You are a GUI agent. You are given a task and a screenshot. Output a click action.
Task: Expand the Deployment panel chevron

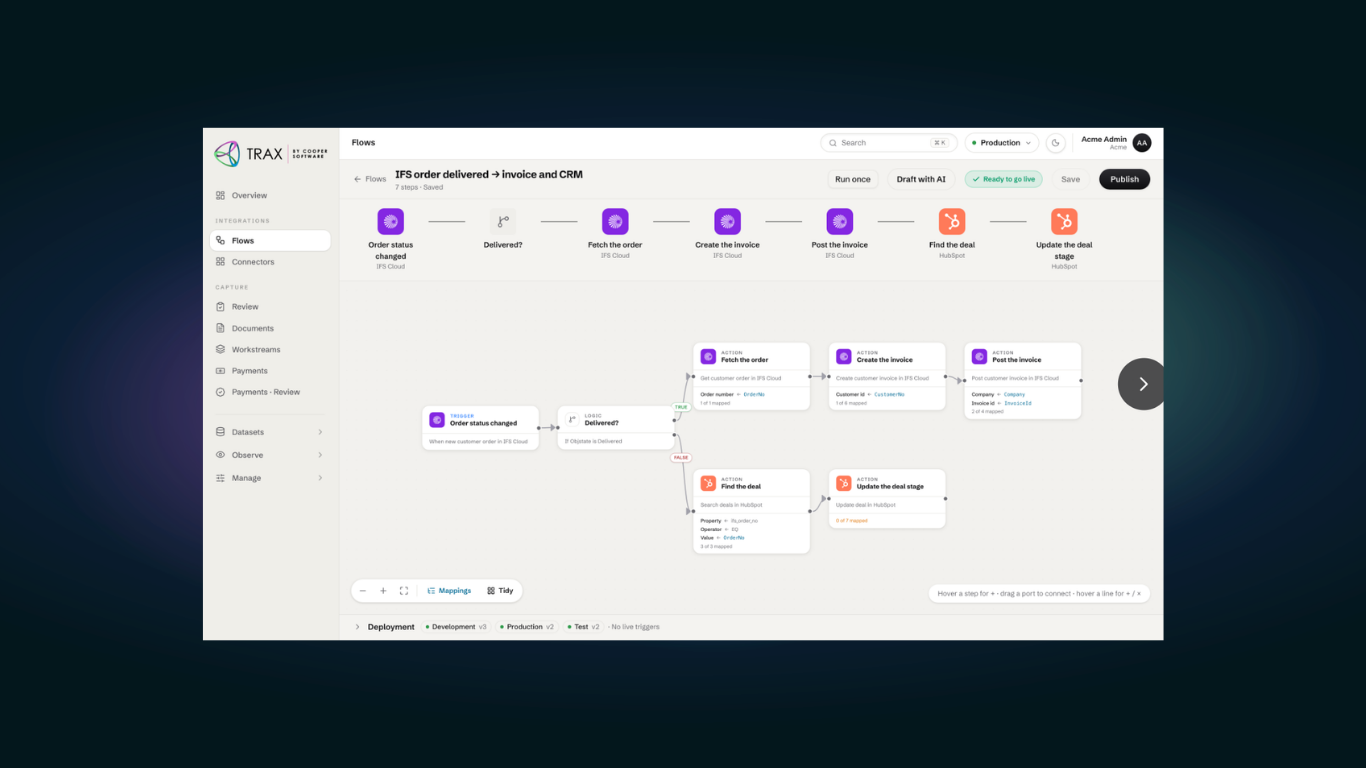tap(357, 627)
